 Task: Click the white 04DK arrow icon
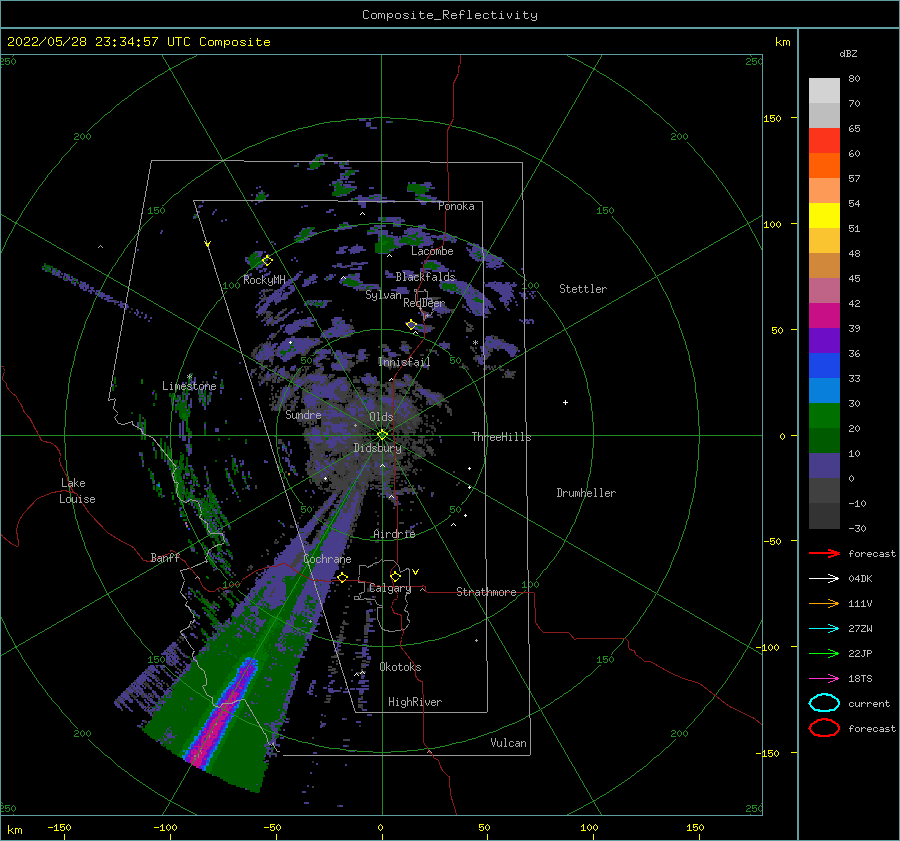824,579
